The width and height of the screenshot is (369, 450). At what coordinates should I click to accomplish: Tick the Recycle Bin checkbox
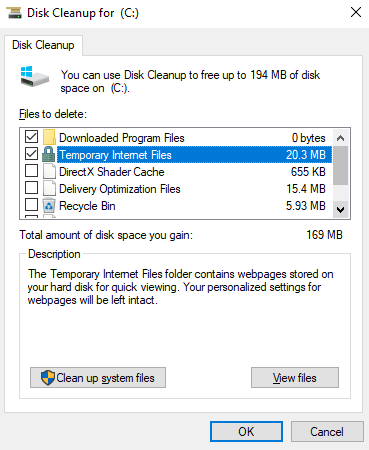click(31, 205)
